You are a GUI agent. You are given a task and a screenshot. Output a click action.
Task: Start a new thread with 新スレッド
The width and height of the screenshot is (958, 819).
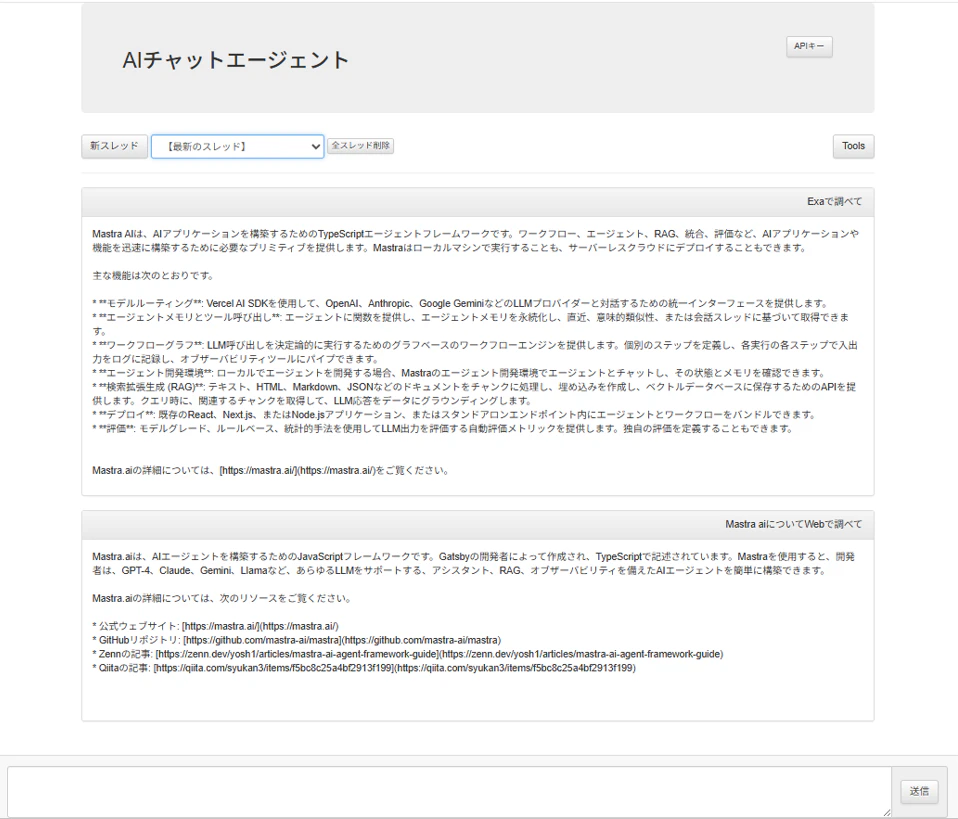(x=114, y=146)
